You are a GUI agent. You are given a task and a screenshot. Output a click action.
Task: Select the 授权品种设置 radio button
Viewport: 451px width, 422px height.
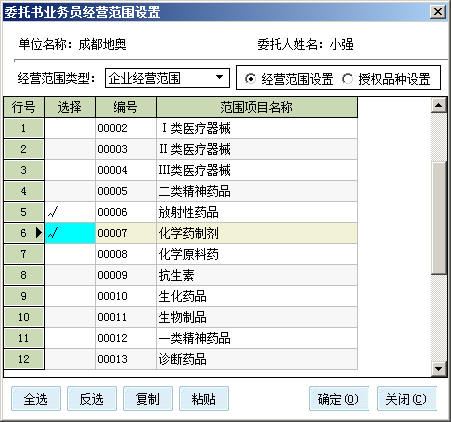coord(347,79)
